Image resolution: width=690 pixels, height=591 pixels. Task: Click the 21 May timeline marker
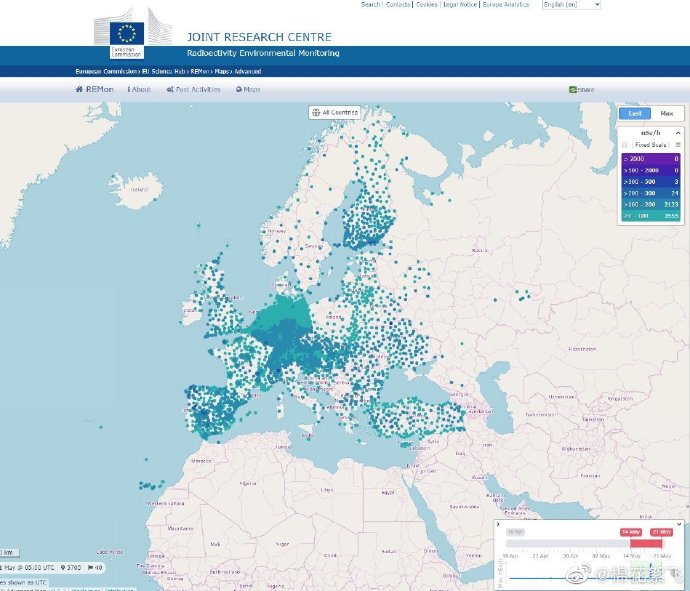661,532
